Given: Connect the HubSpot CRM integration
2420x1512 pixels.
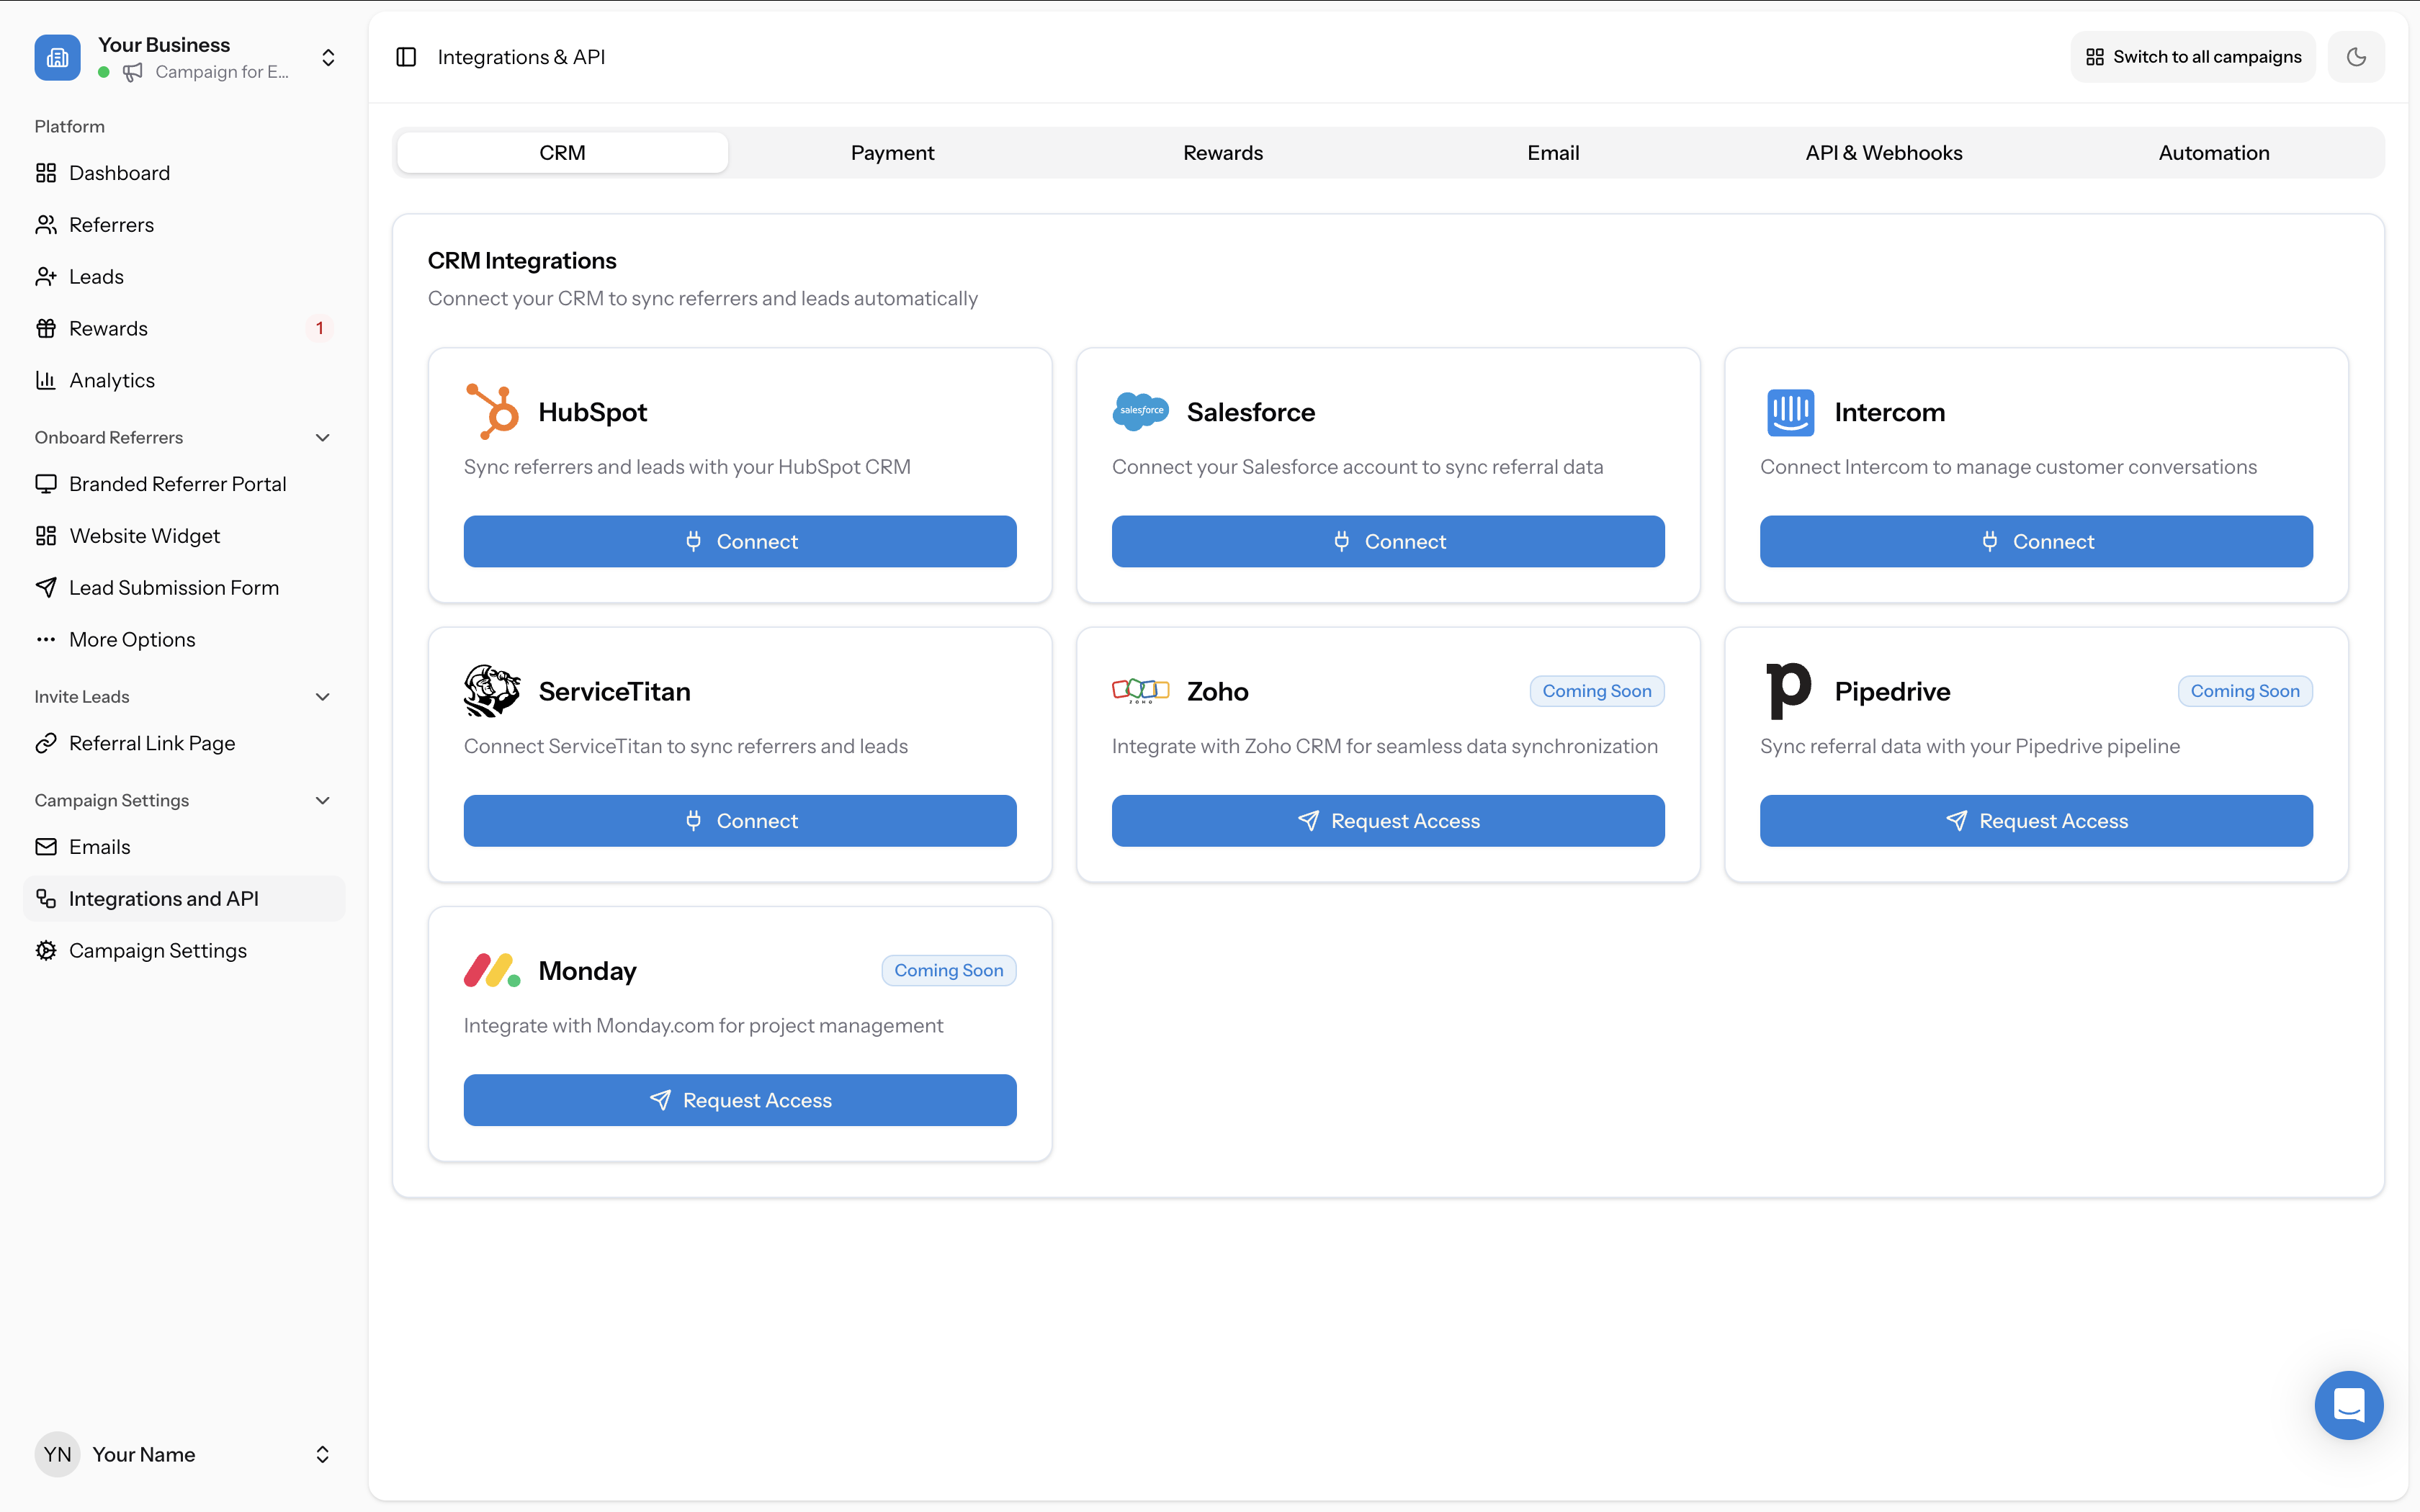Looking at the screenshot, I should pyautogui.click(x=739, y=541).
